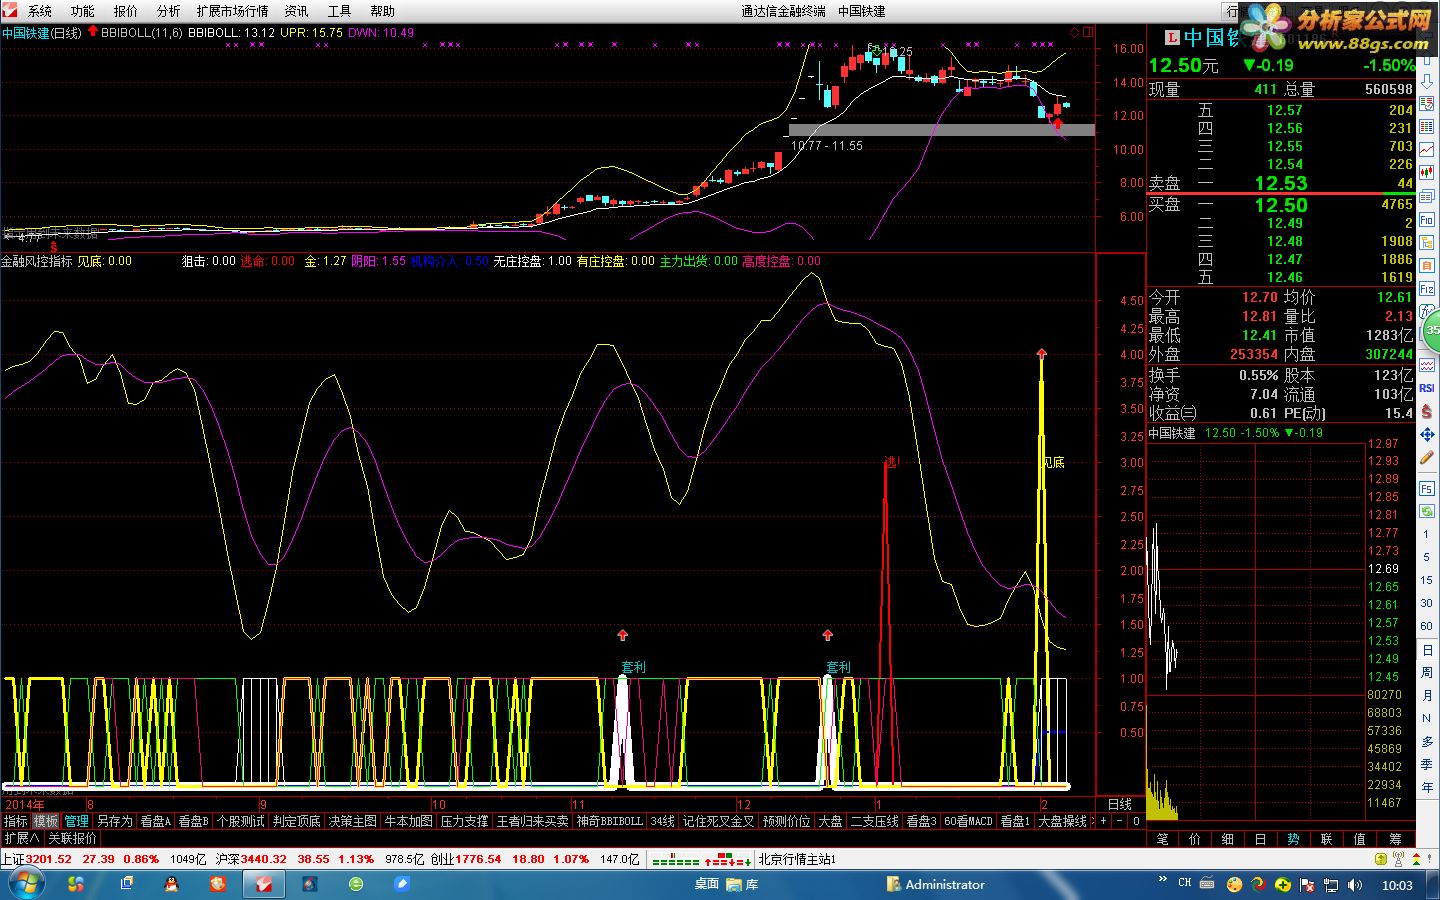Open the 帮助 menu

(383, 11)
